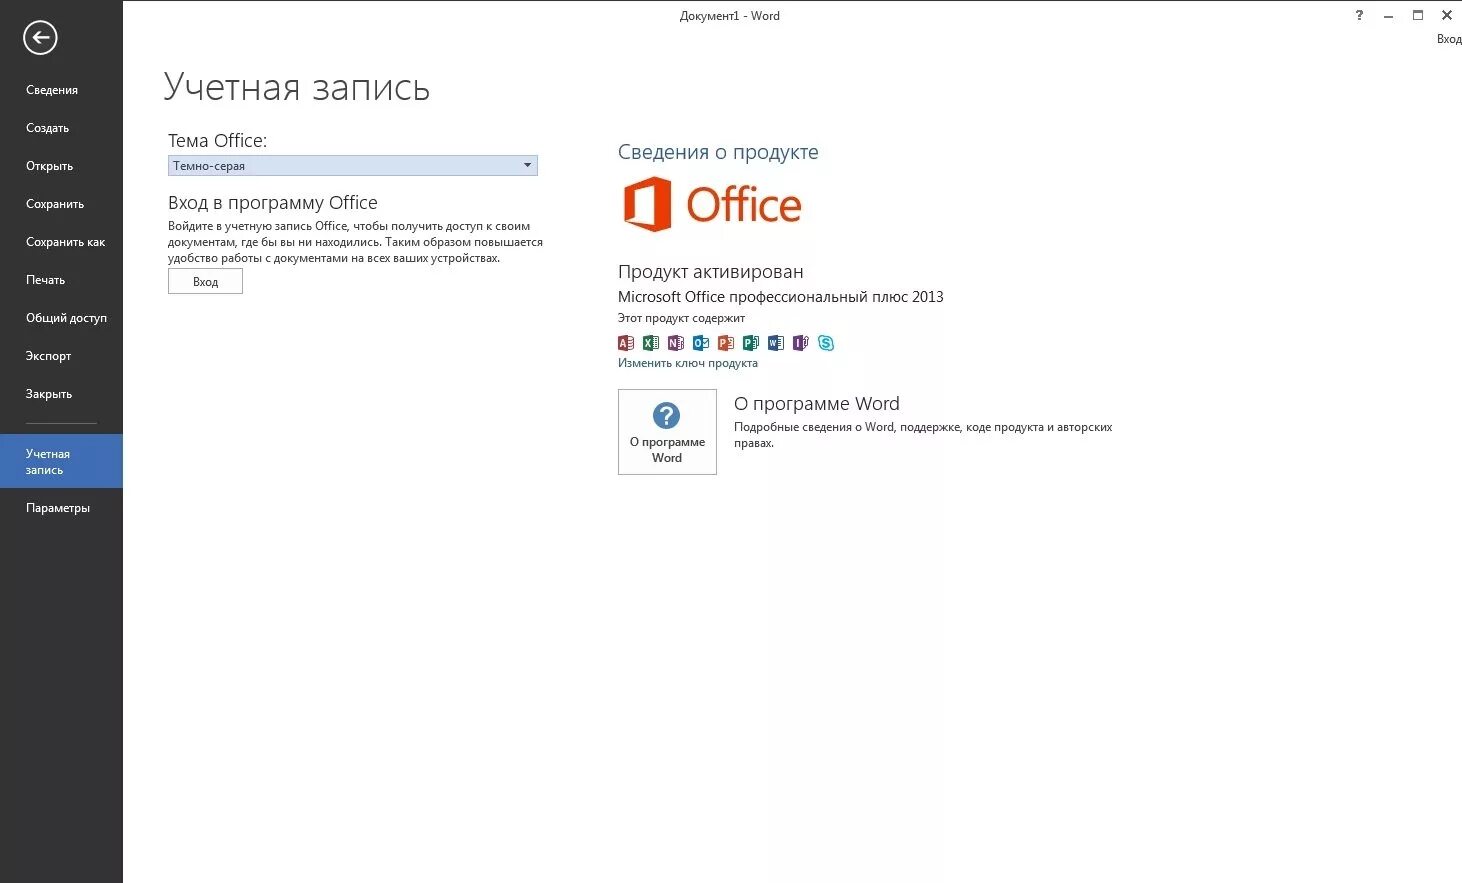Click the Word icon under product contents
The width and height of the screenshot is (1462, 883).
pyautogui.click(x=776, y=343)
